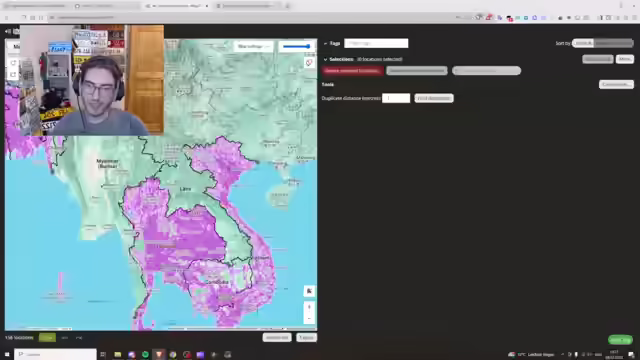Open the map type dropdown on map
The width and height of the screenshot is (640, 360).
tap(253, 46)
